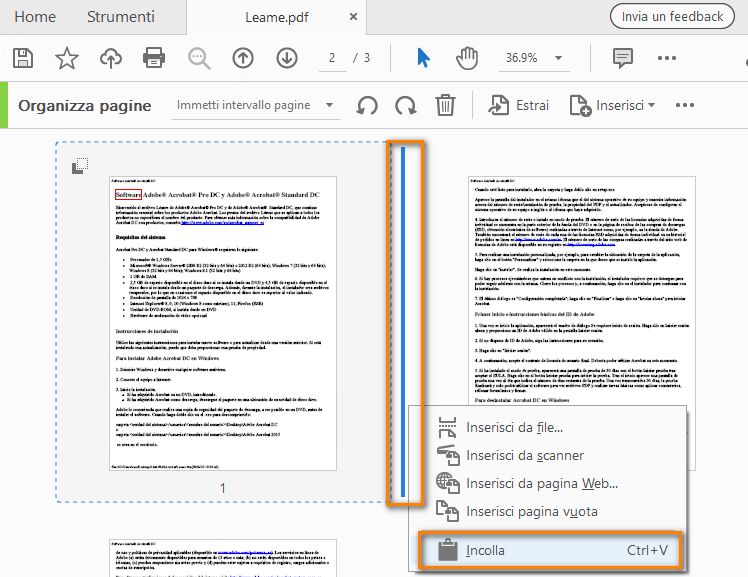The height and width of the screenshot is (577, 748).
Task: Click the page number field showing 2
Action: pyautogui.click(x=332, y=58)
